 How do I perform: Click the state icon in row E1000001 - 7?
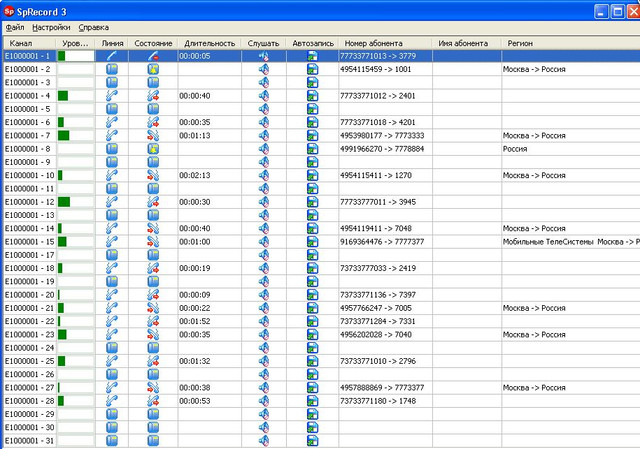tap(153, 135)
